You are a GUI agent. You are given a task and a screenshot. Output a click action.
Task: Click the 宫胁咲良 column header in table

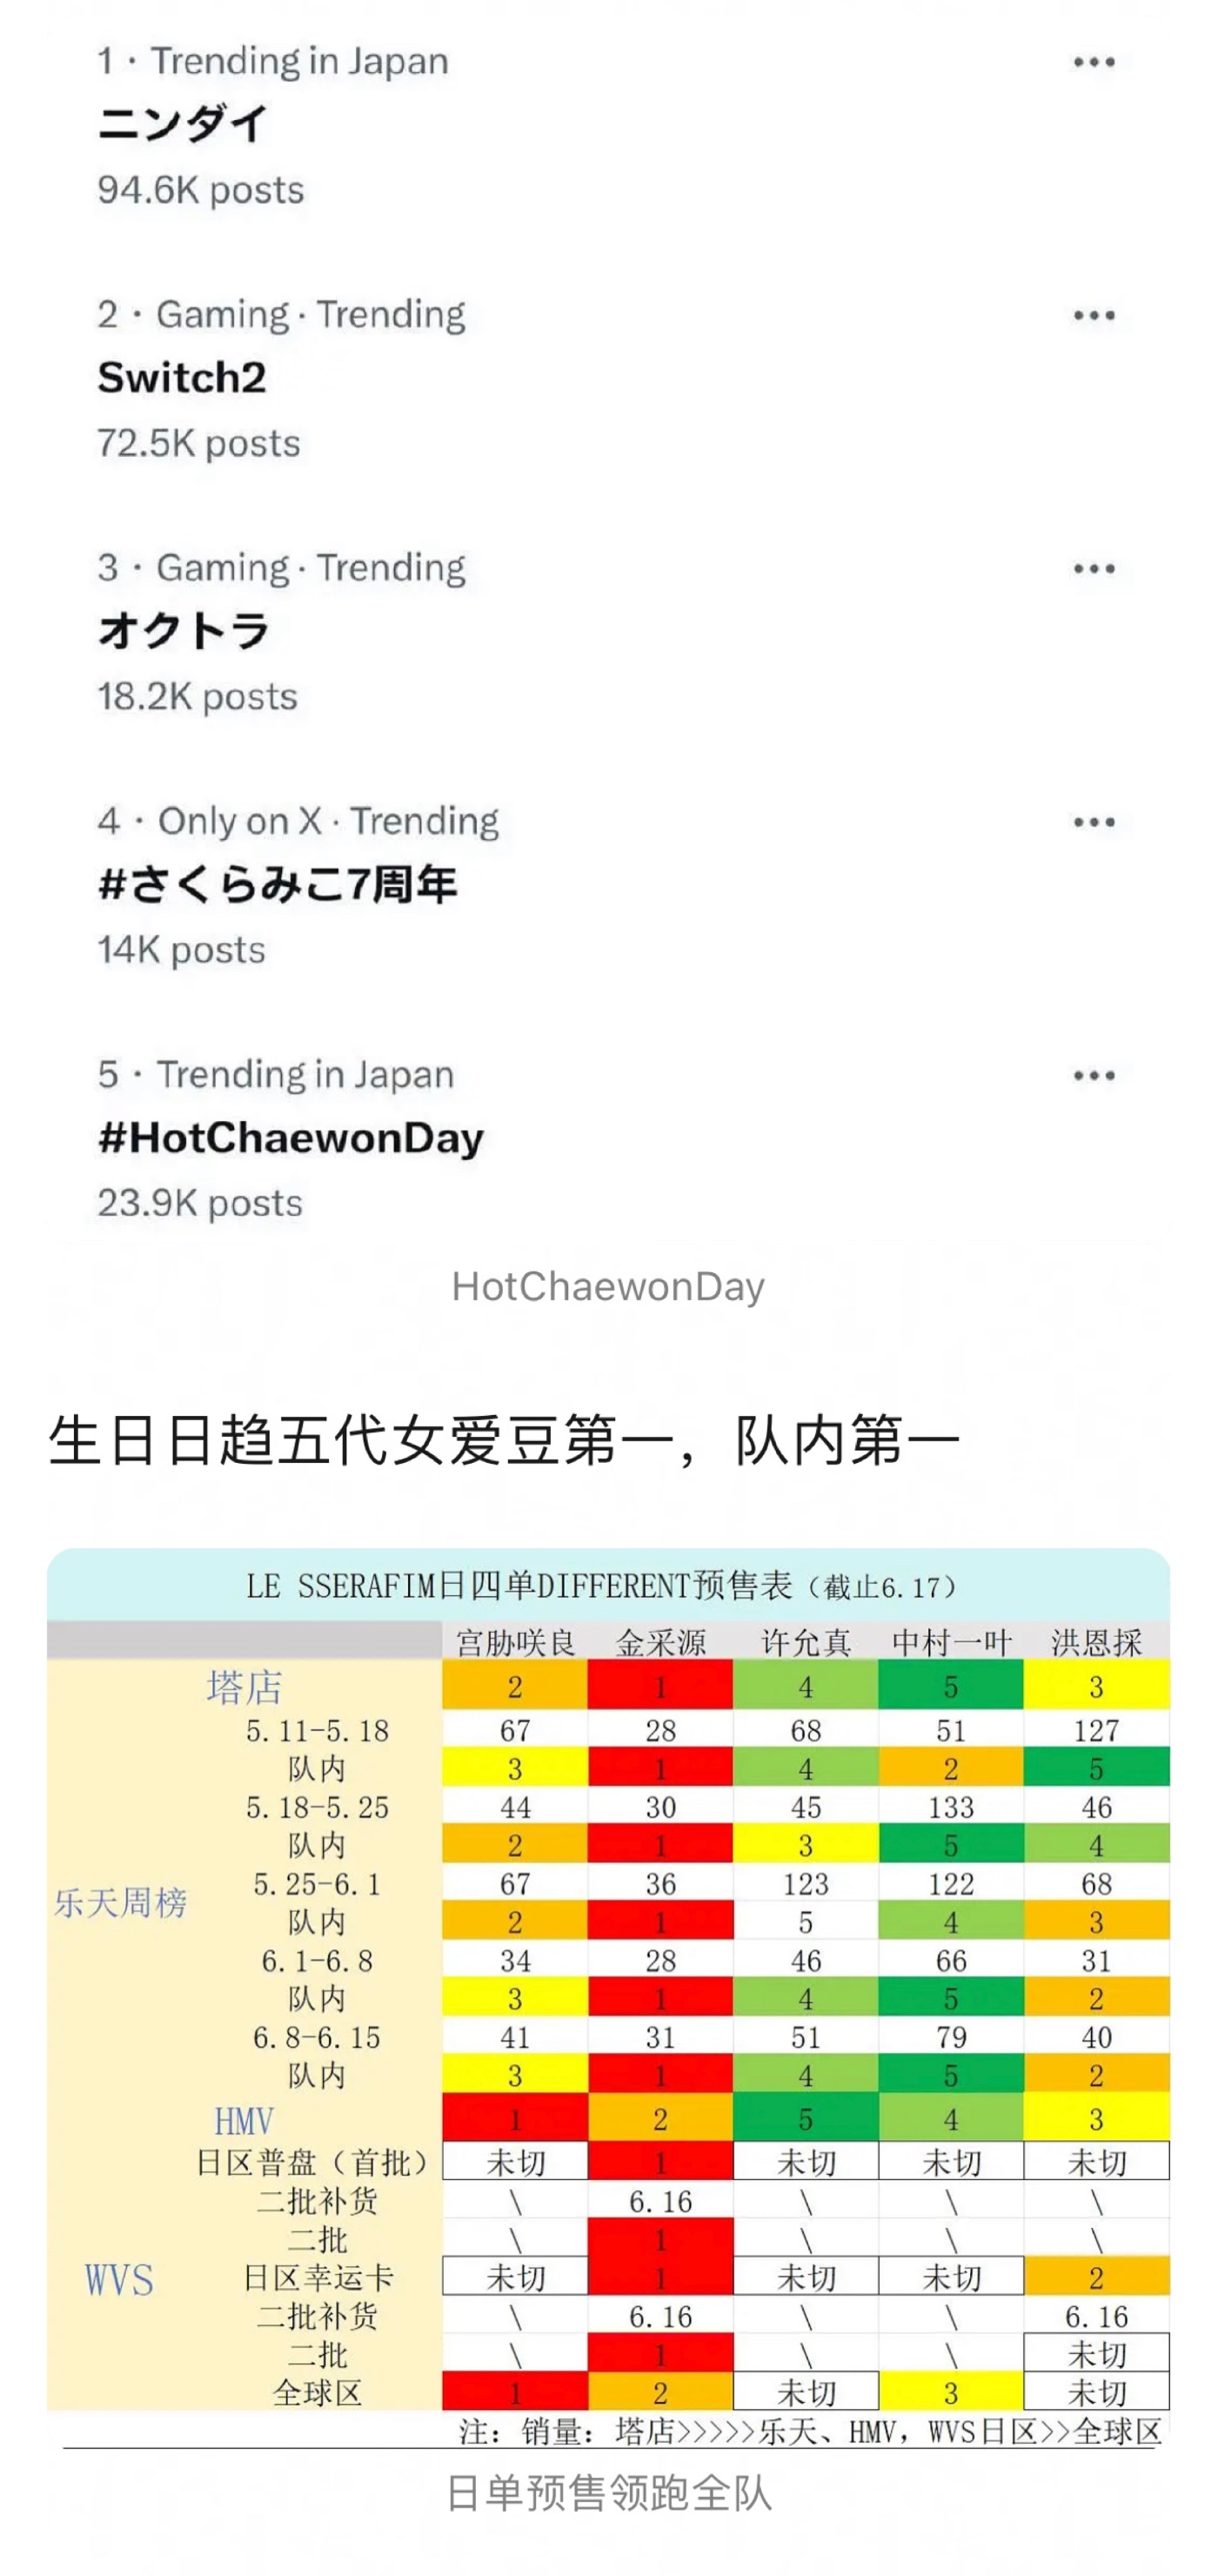coord(515,1642)
